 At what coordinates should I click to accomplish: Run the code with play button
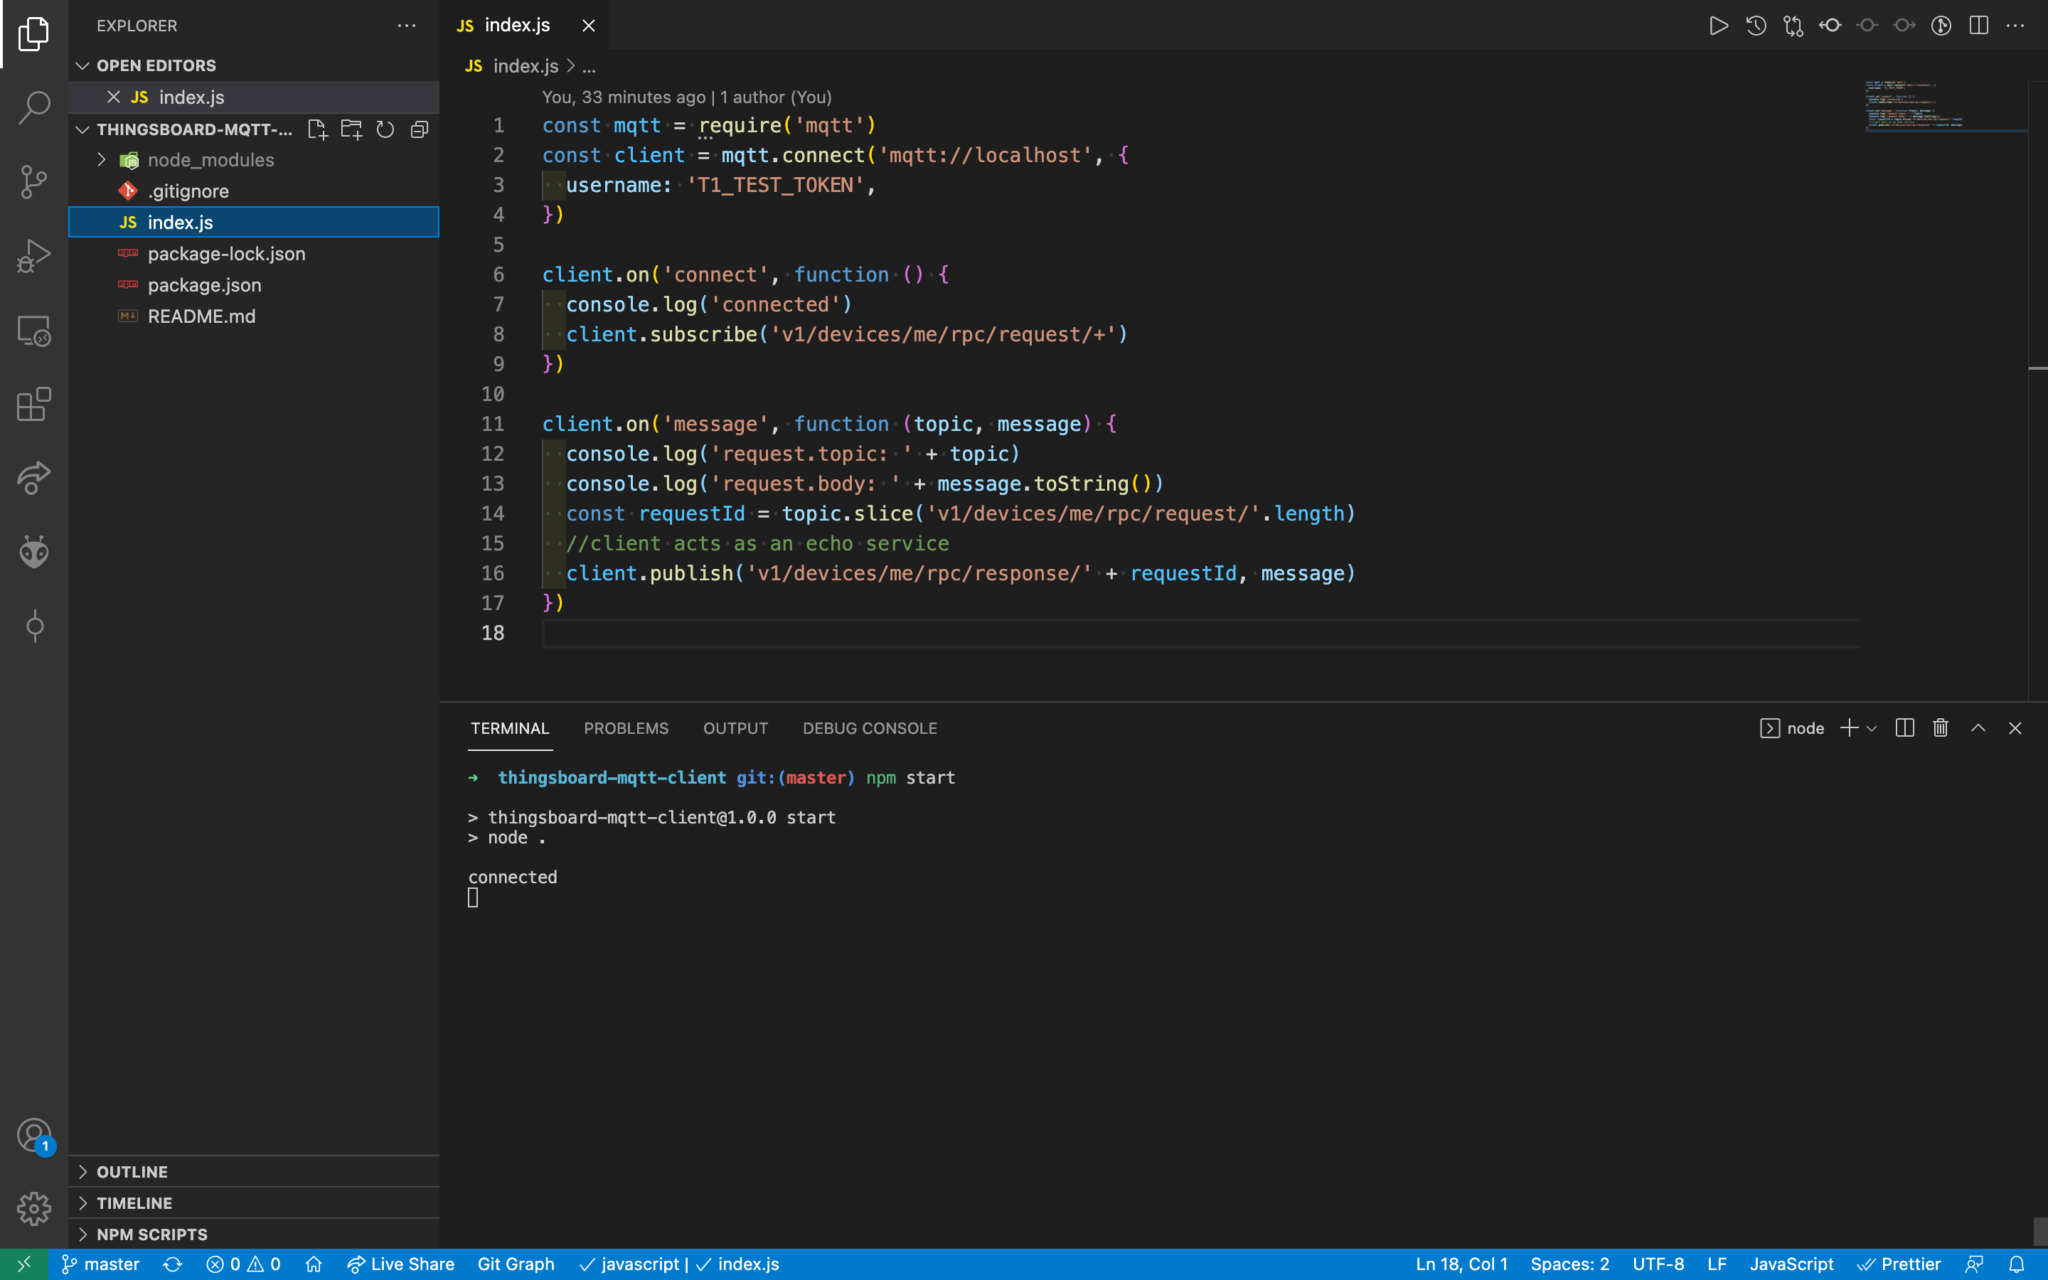[x=1718, y=26]
